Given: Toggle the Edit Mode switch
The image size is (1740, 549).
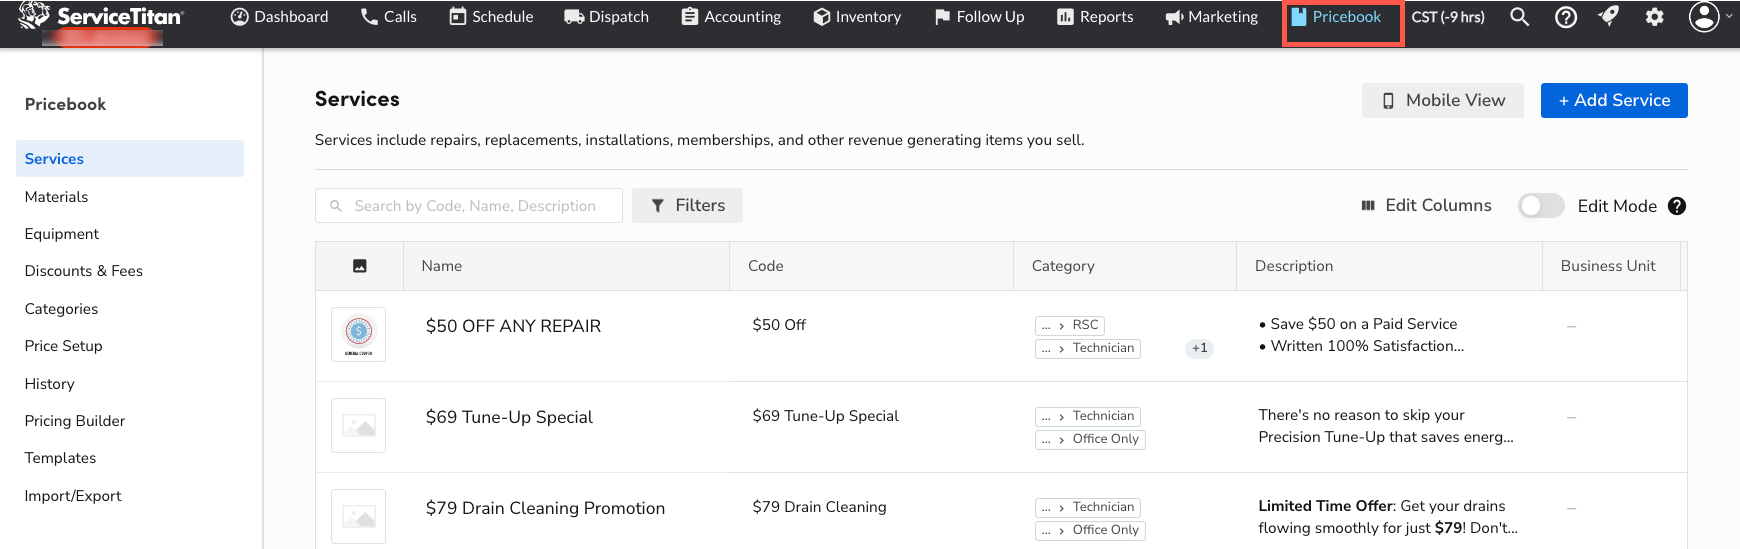Looking at the screenshot, I should [1541, 206].
